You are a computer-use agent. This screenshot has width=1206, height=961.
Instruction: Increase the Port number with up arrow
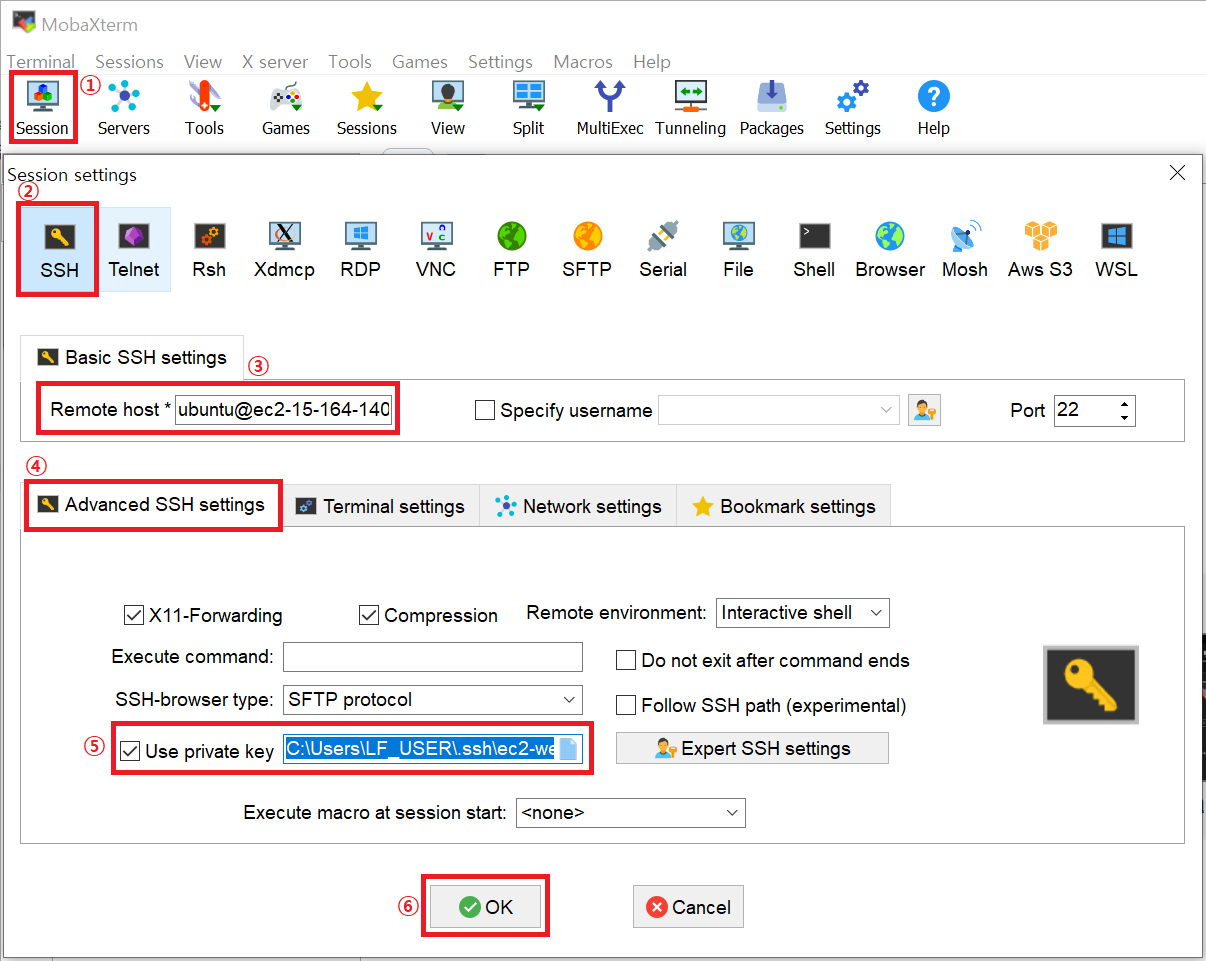coord(1125,404)
